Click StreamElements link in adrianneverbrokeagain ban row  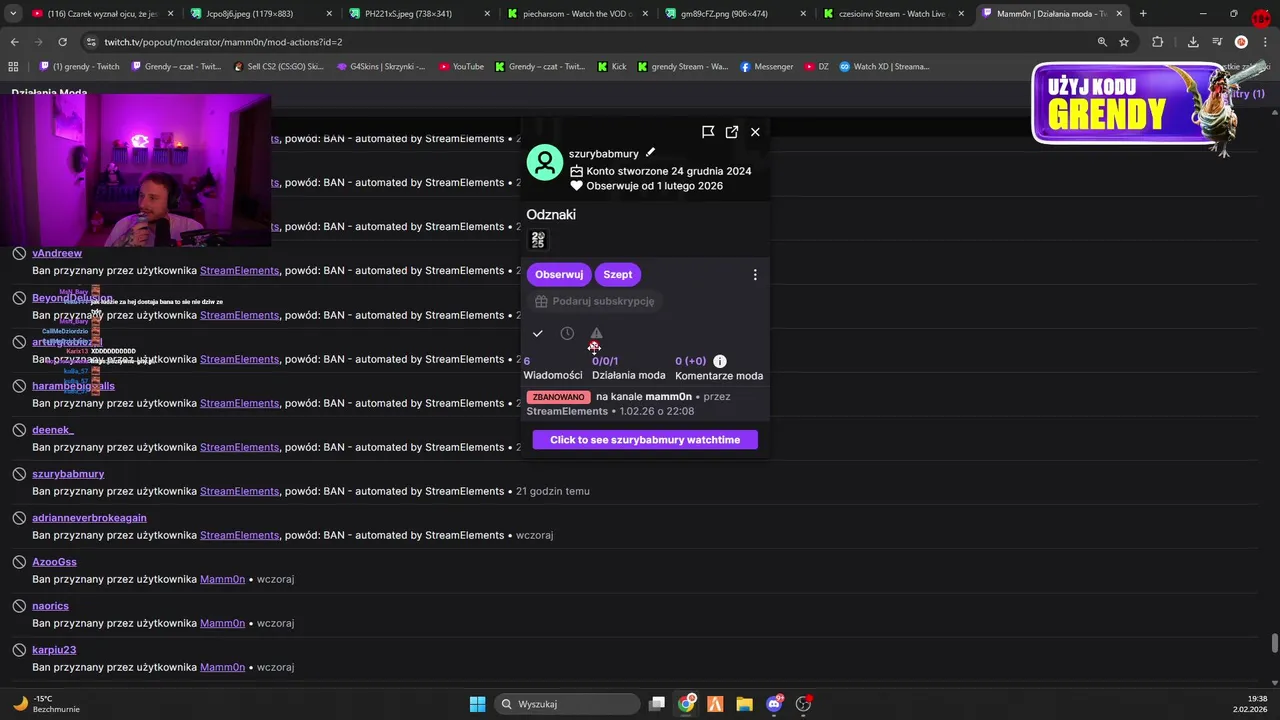coord(239,535)
